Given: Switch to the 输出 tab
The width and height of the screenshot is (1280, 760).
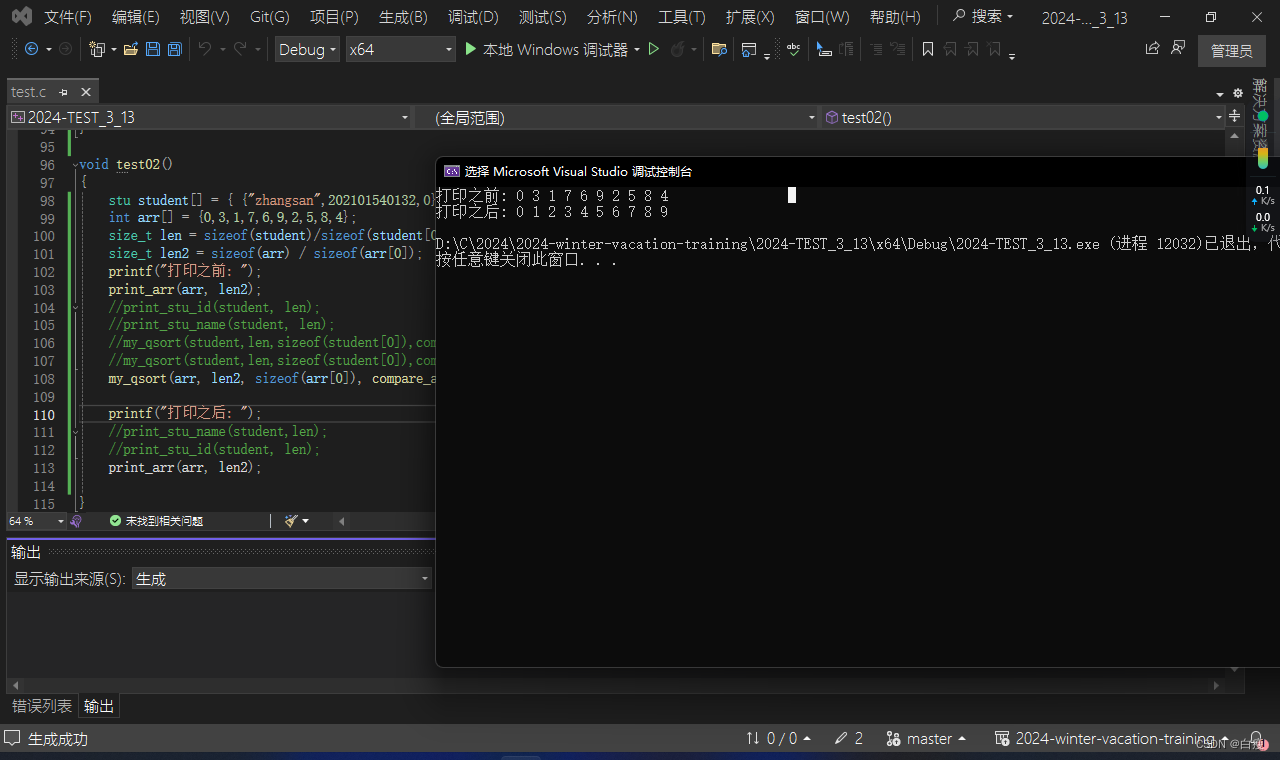Looking at the screenshot, I should [x=99, y=706].
